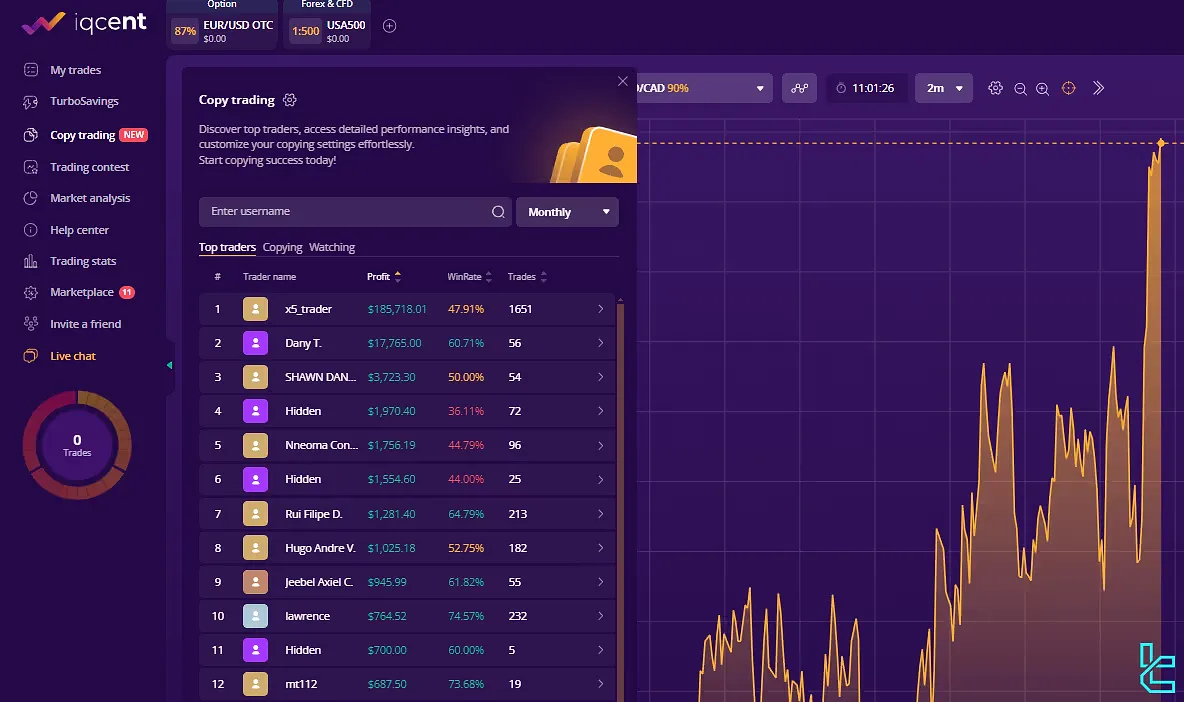Image resolution: width=1184 pixels, height=702 pixels.
Task: Click the rank 4 Hidden trader avatar
Action: [255, 411]
